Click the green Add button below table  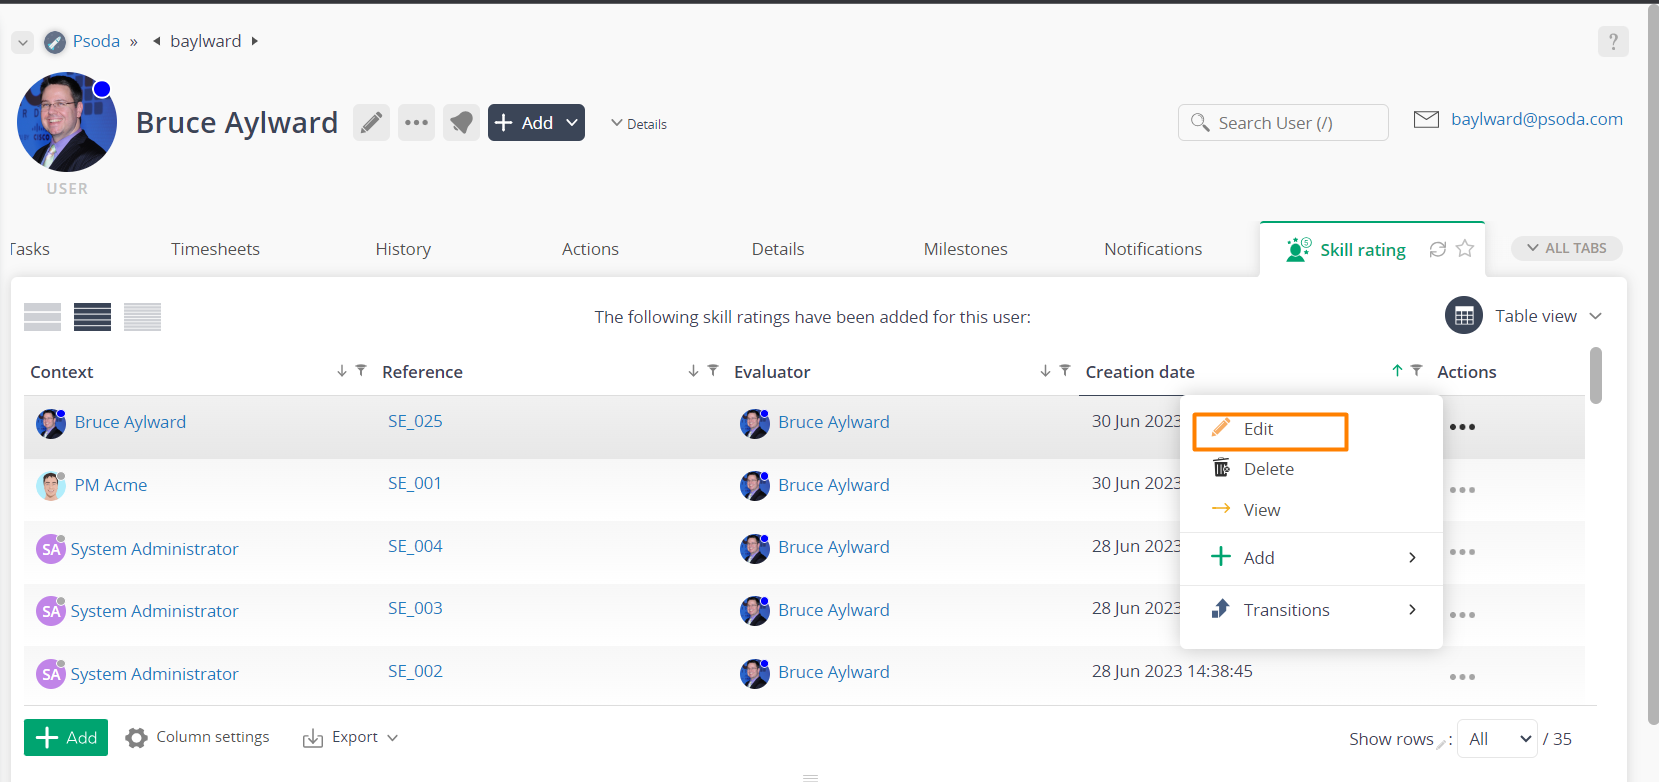[66, 738]
